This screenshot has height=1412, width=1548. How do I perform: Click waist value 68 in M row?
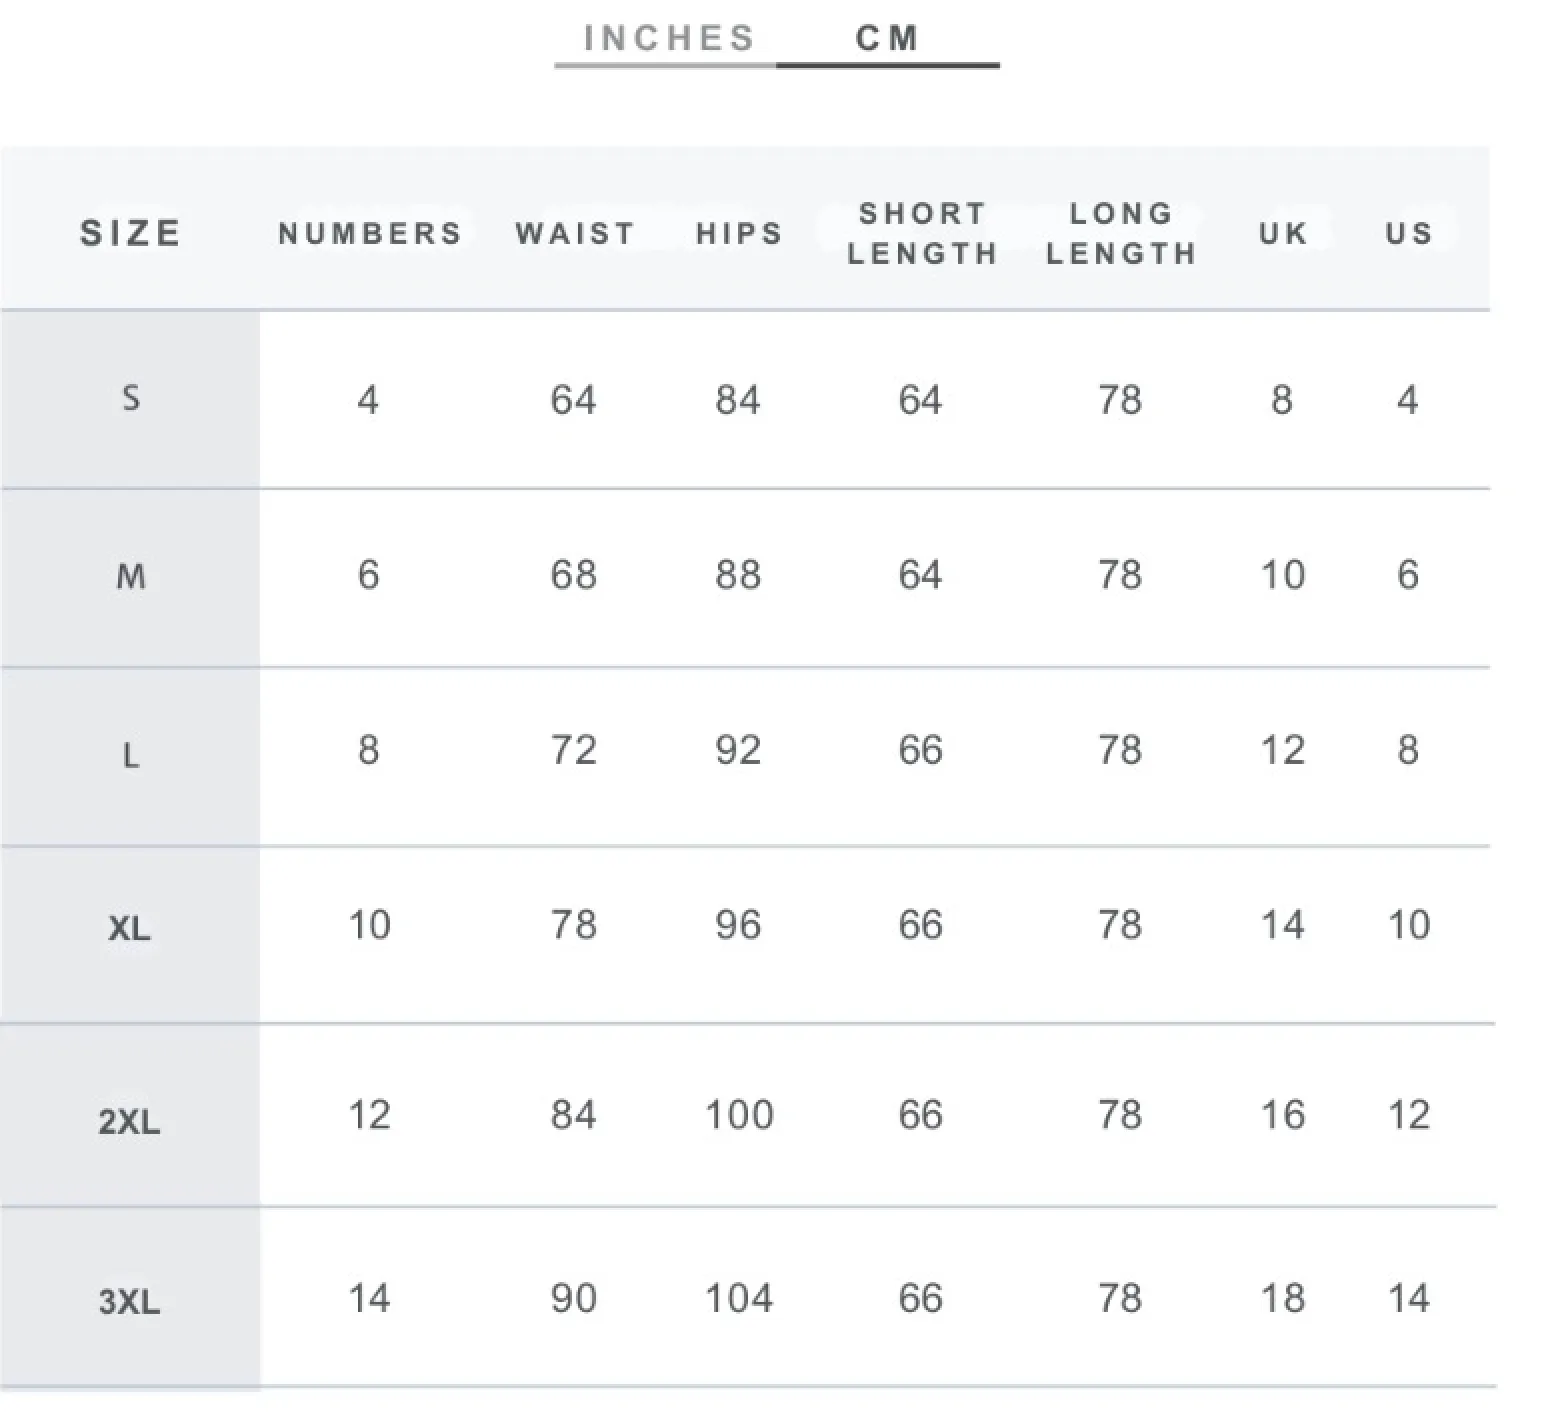click(574, 575)
